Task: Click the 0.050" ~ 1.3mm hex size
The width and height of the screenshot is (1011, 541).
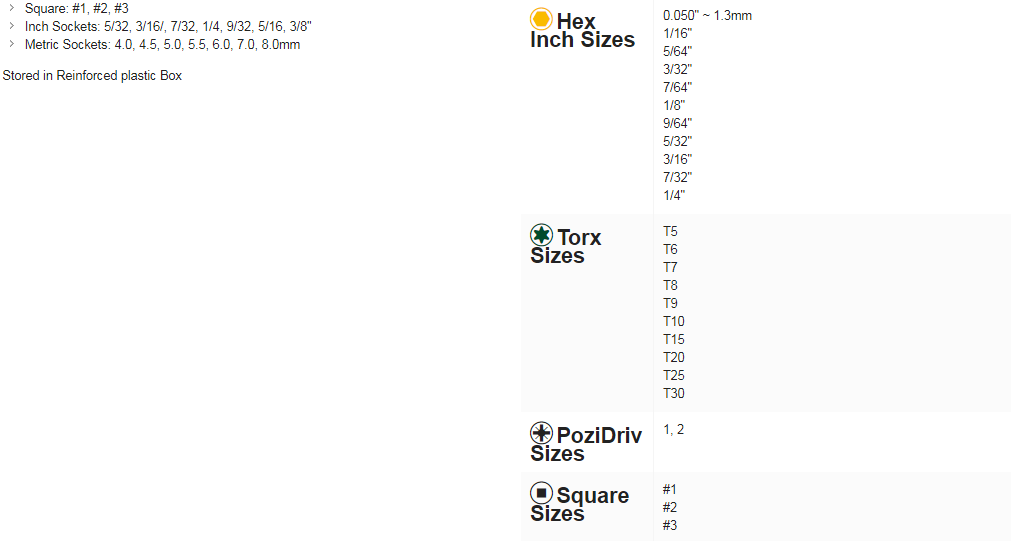Action: pos(707,15)
